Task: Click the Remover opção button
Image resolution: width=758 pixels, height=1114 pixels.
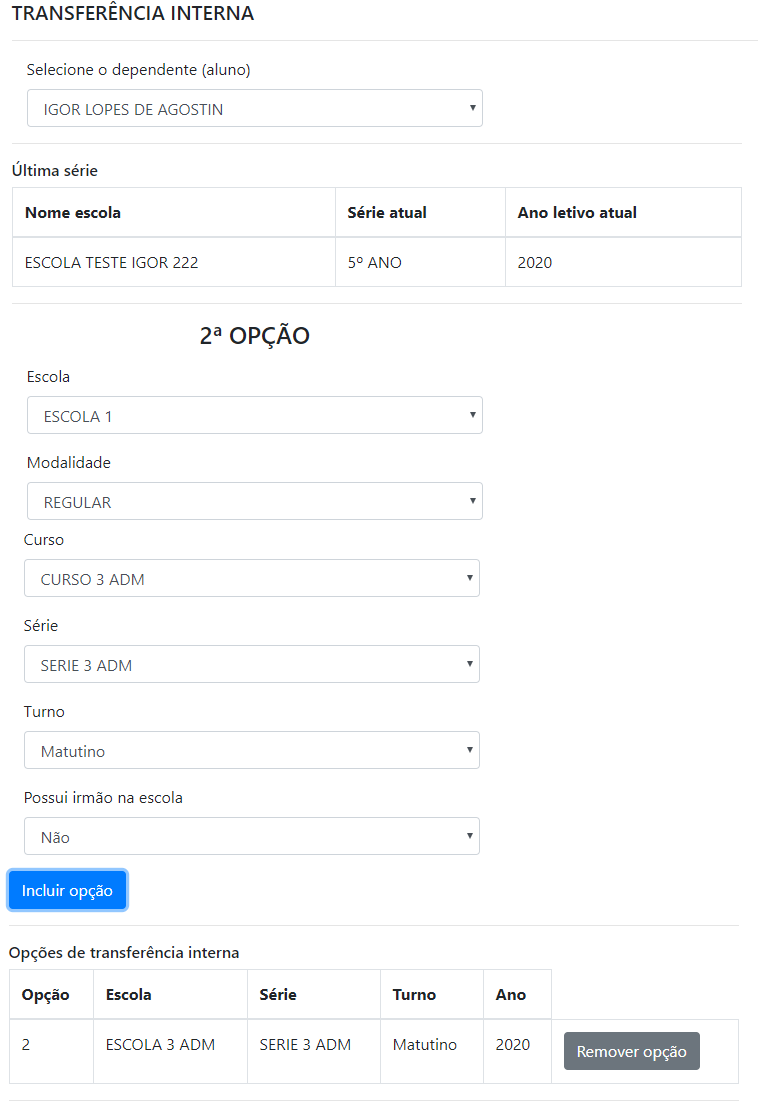Action: 631,1052
